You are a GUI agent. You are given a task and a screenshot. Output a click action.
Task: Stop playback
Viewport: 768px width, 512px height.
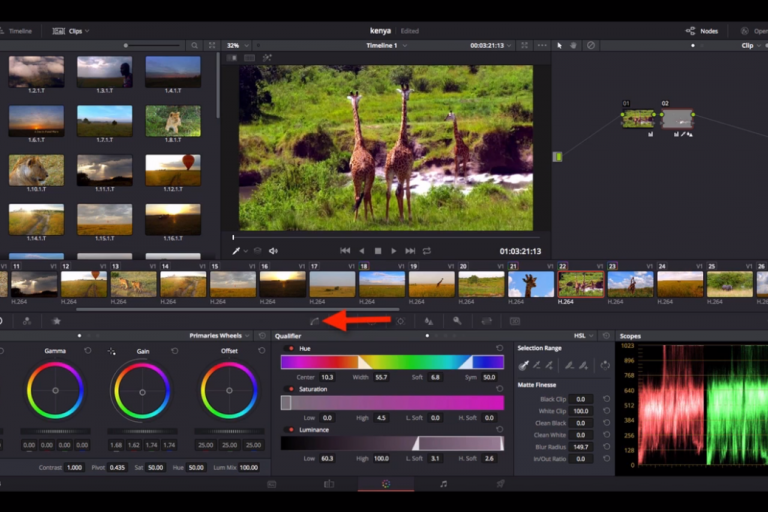pos(378,251)
